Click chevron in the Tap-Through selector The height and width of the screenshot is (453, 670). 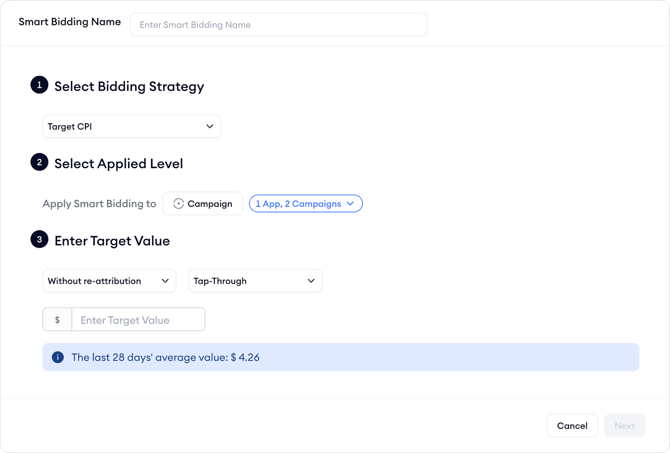tap(311, 281)
